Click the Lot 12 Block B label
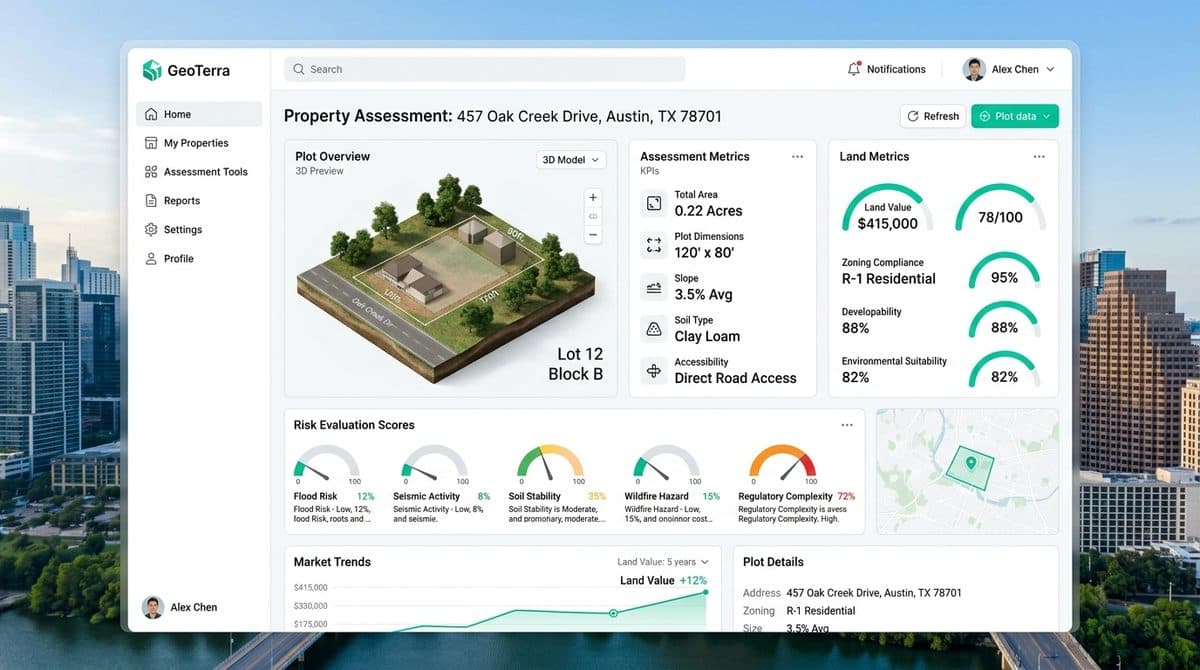 point(575,364)
